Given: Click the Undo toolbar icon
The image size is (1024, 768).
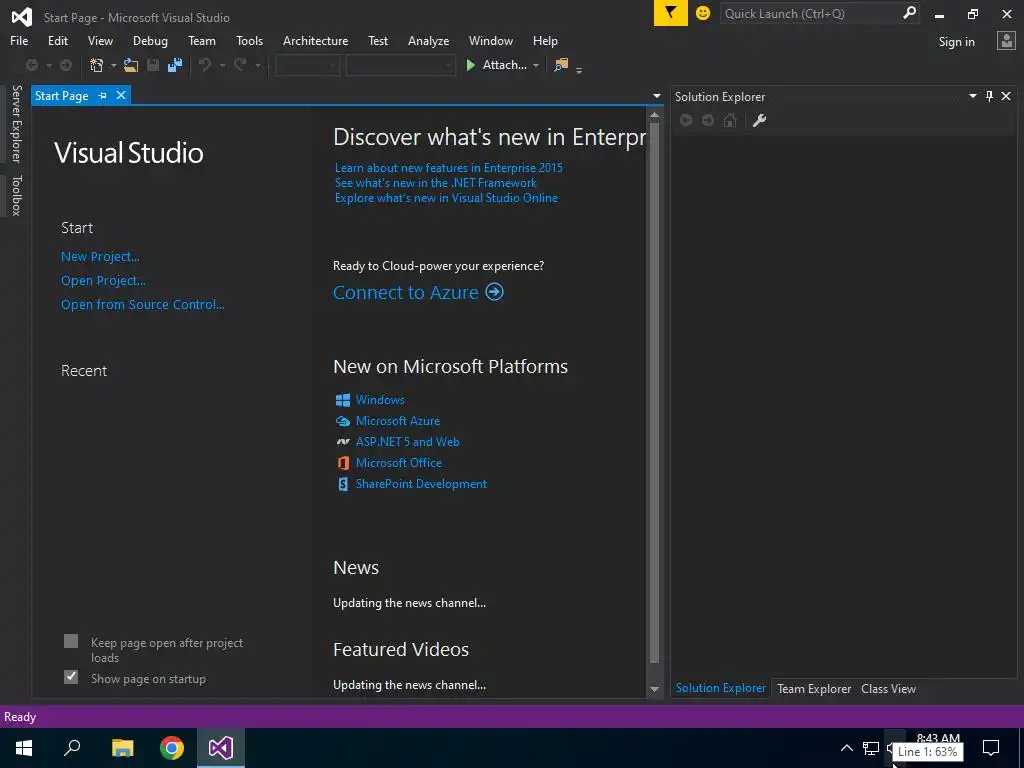Looking at the screenshot, I should point(205,65).
